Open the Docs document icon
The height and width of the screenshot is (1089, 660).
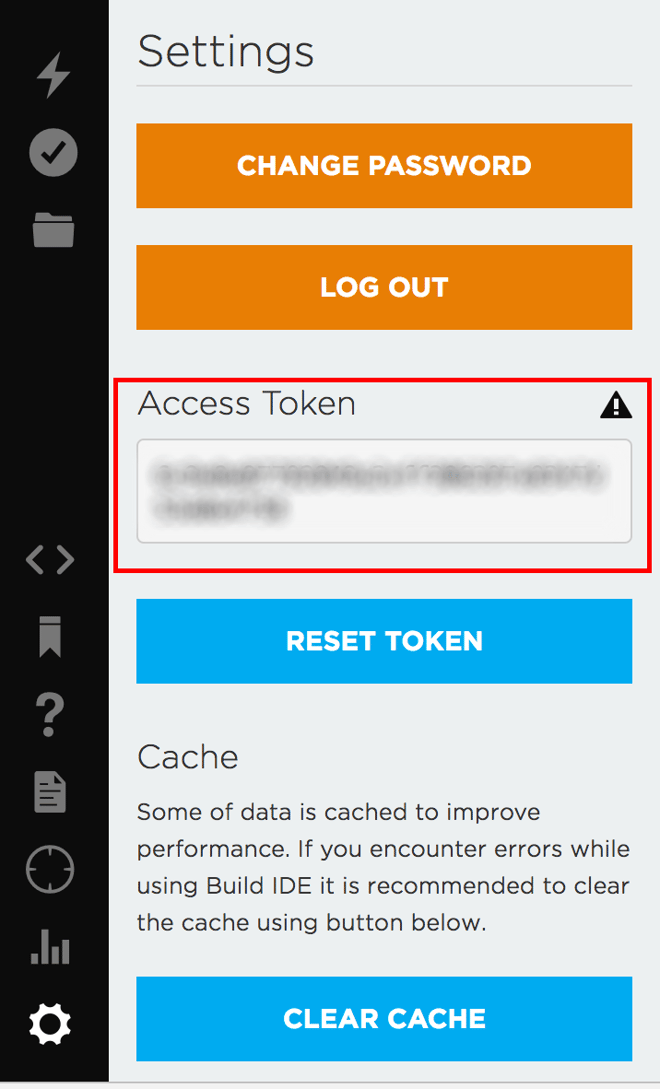(x=50, y=792)
